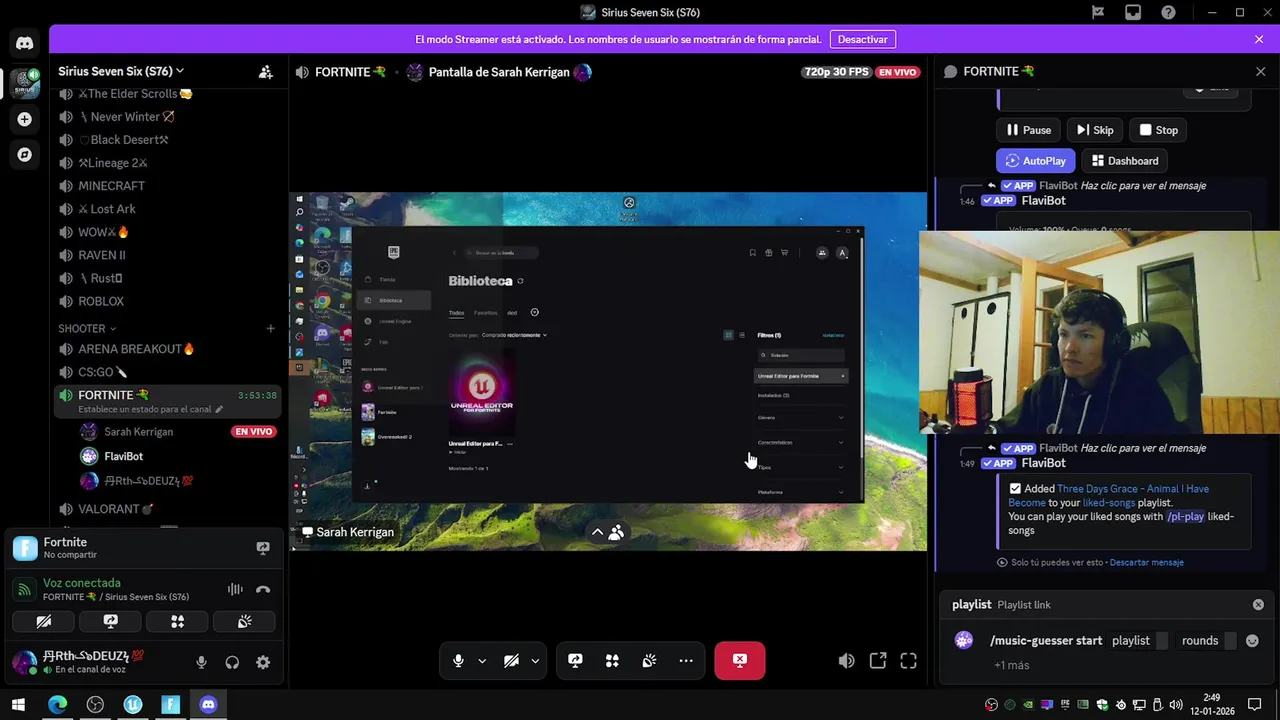Pause the music playback
This screenshot has height=720, width=1280.
coord(1028,130)
